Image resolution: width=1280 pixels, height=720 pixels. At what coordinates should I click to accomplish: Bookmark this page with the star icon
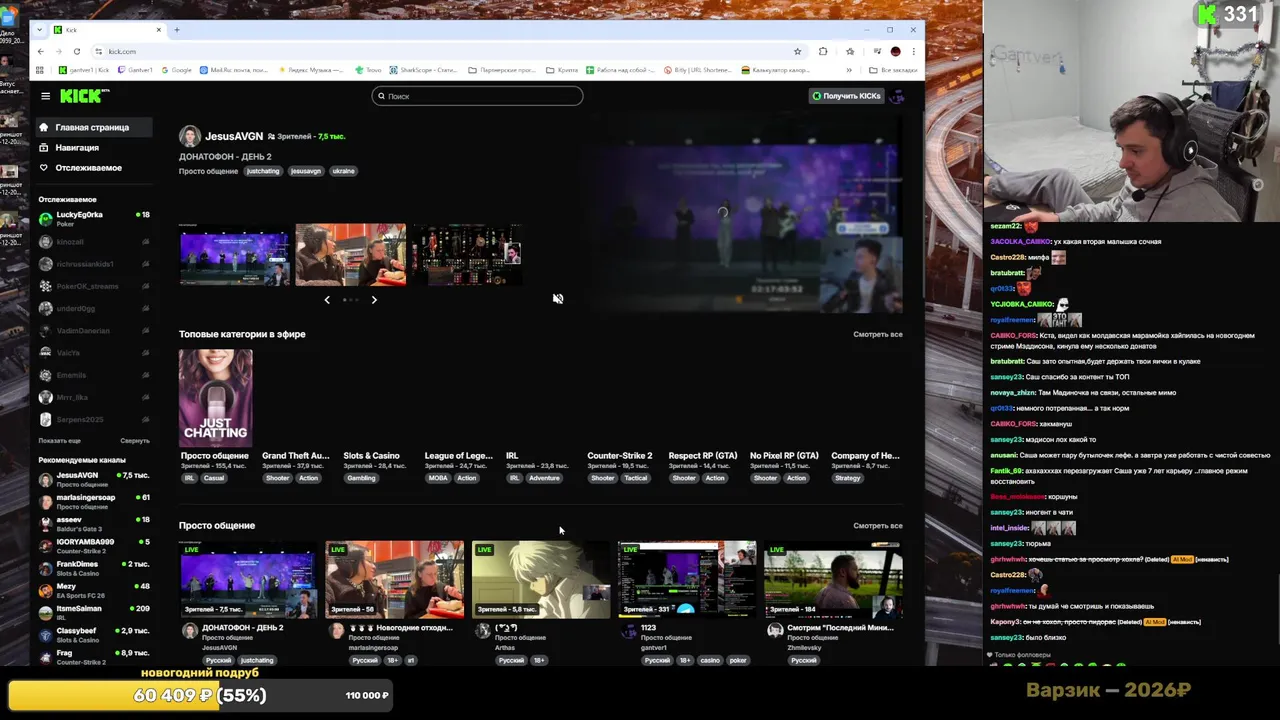(x=797, y=51)
